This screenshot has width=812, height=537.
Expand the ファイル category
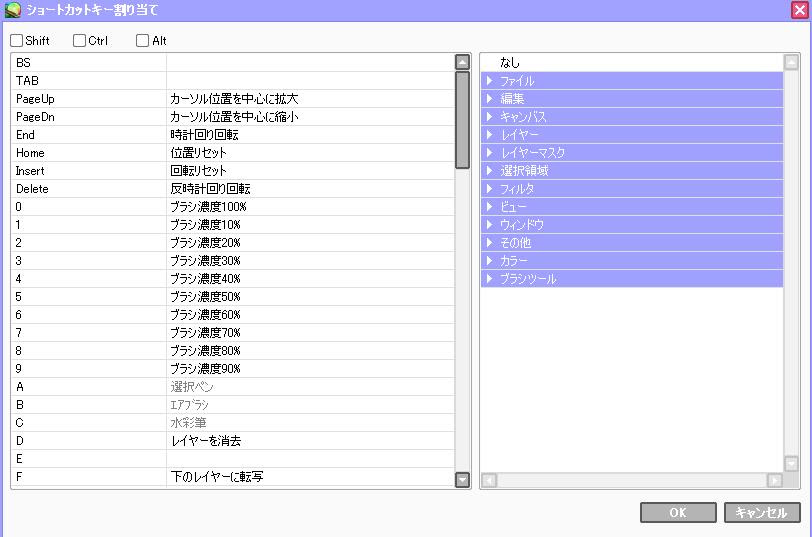tap(489, 81)
